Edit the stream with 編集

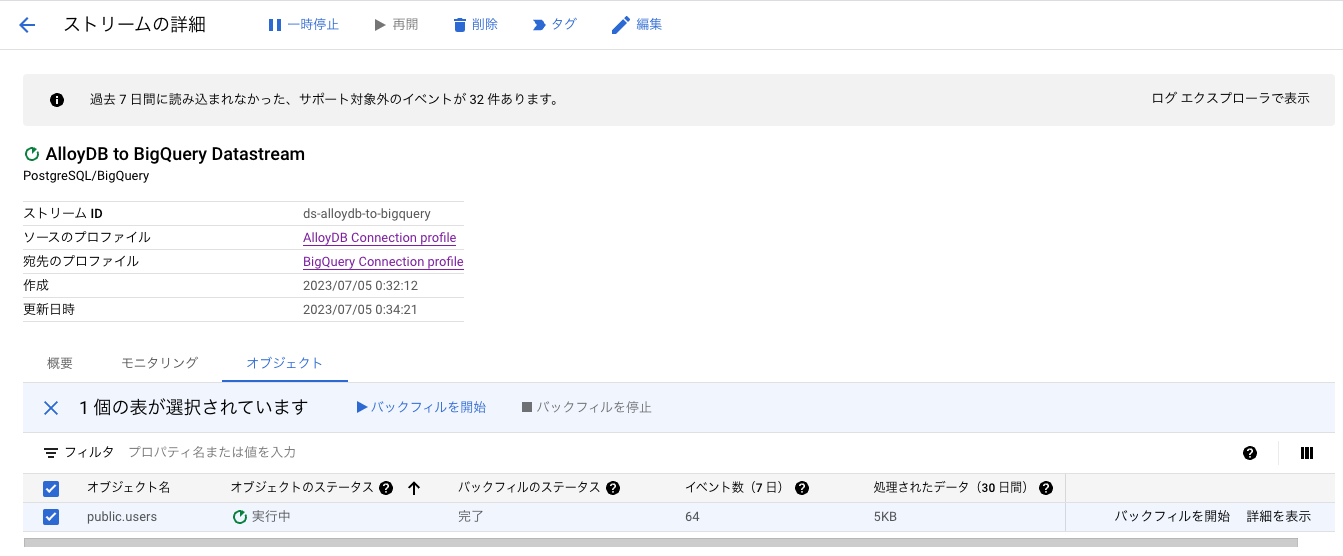pos(637,24)
